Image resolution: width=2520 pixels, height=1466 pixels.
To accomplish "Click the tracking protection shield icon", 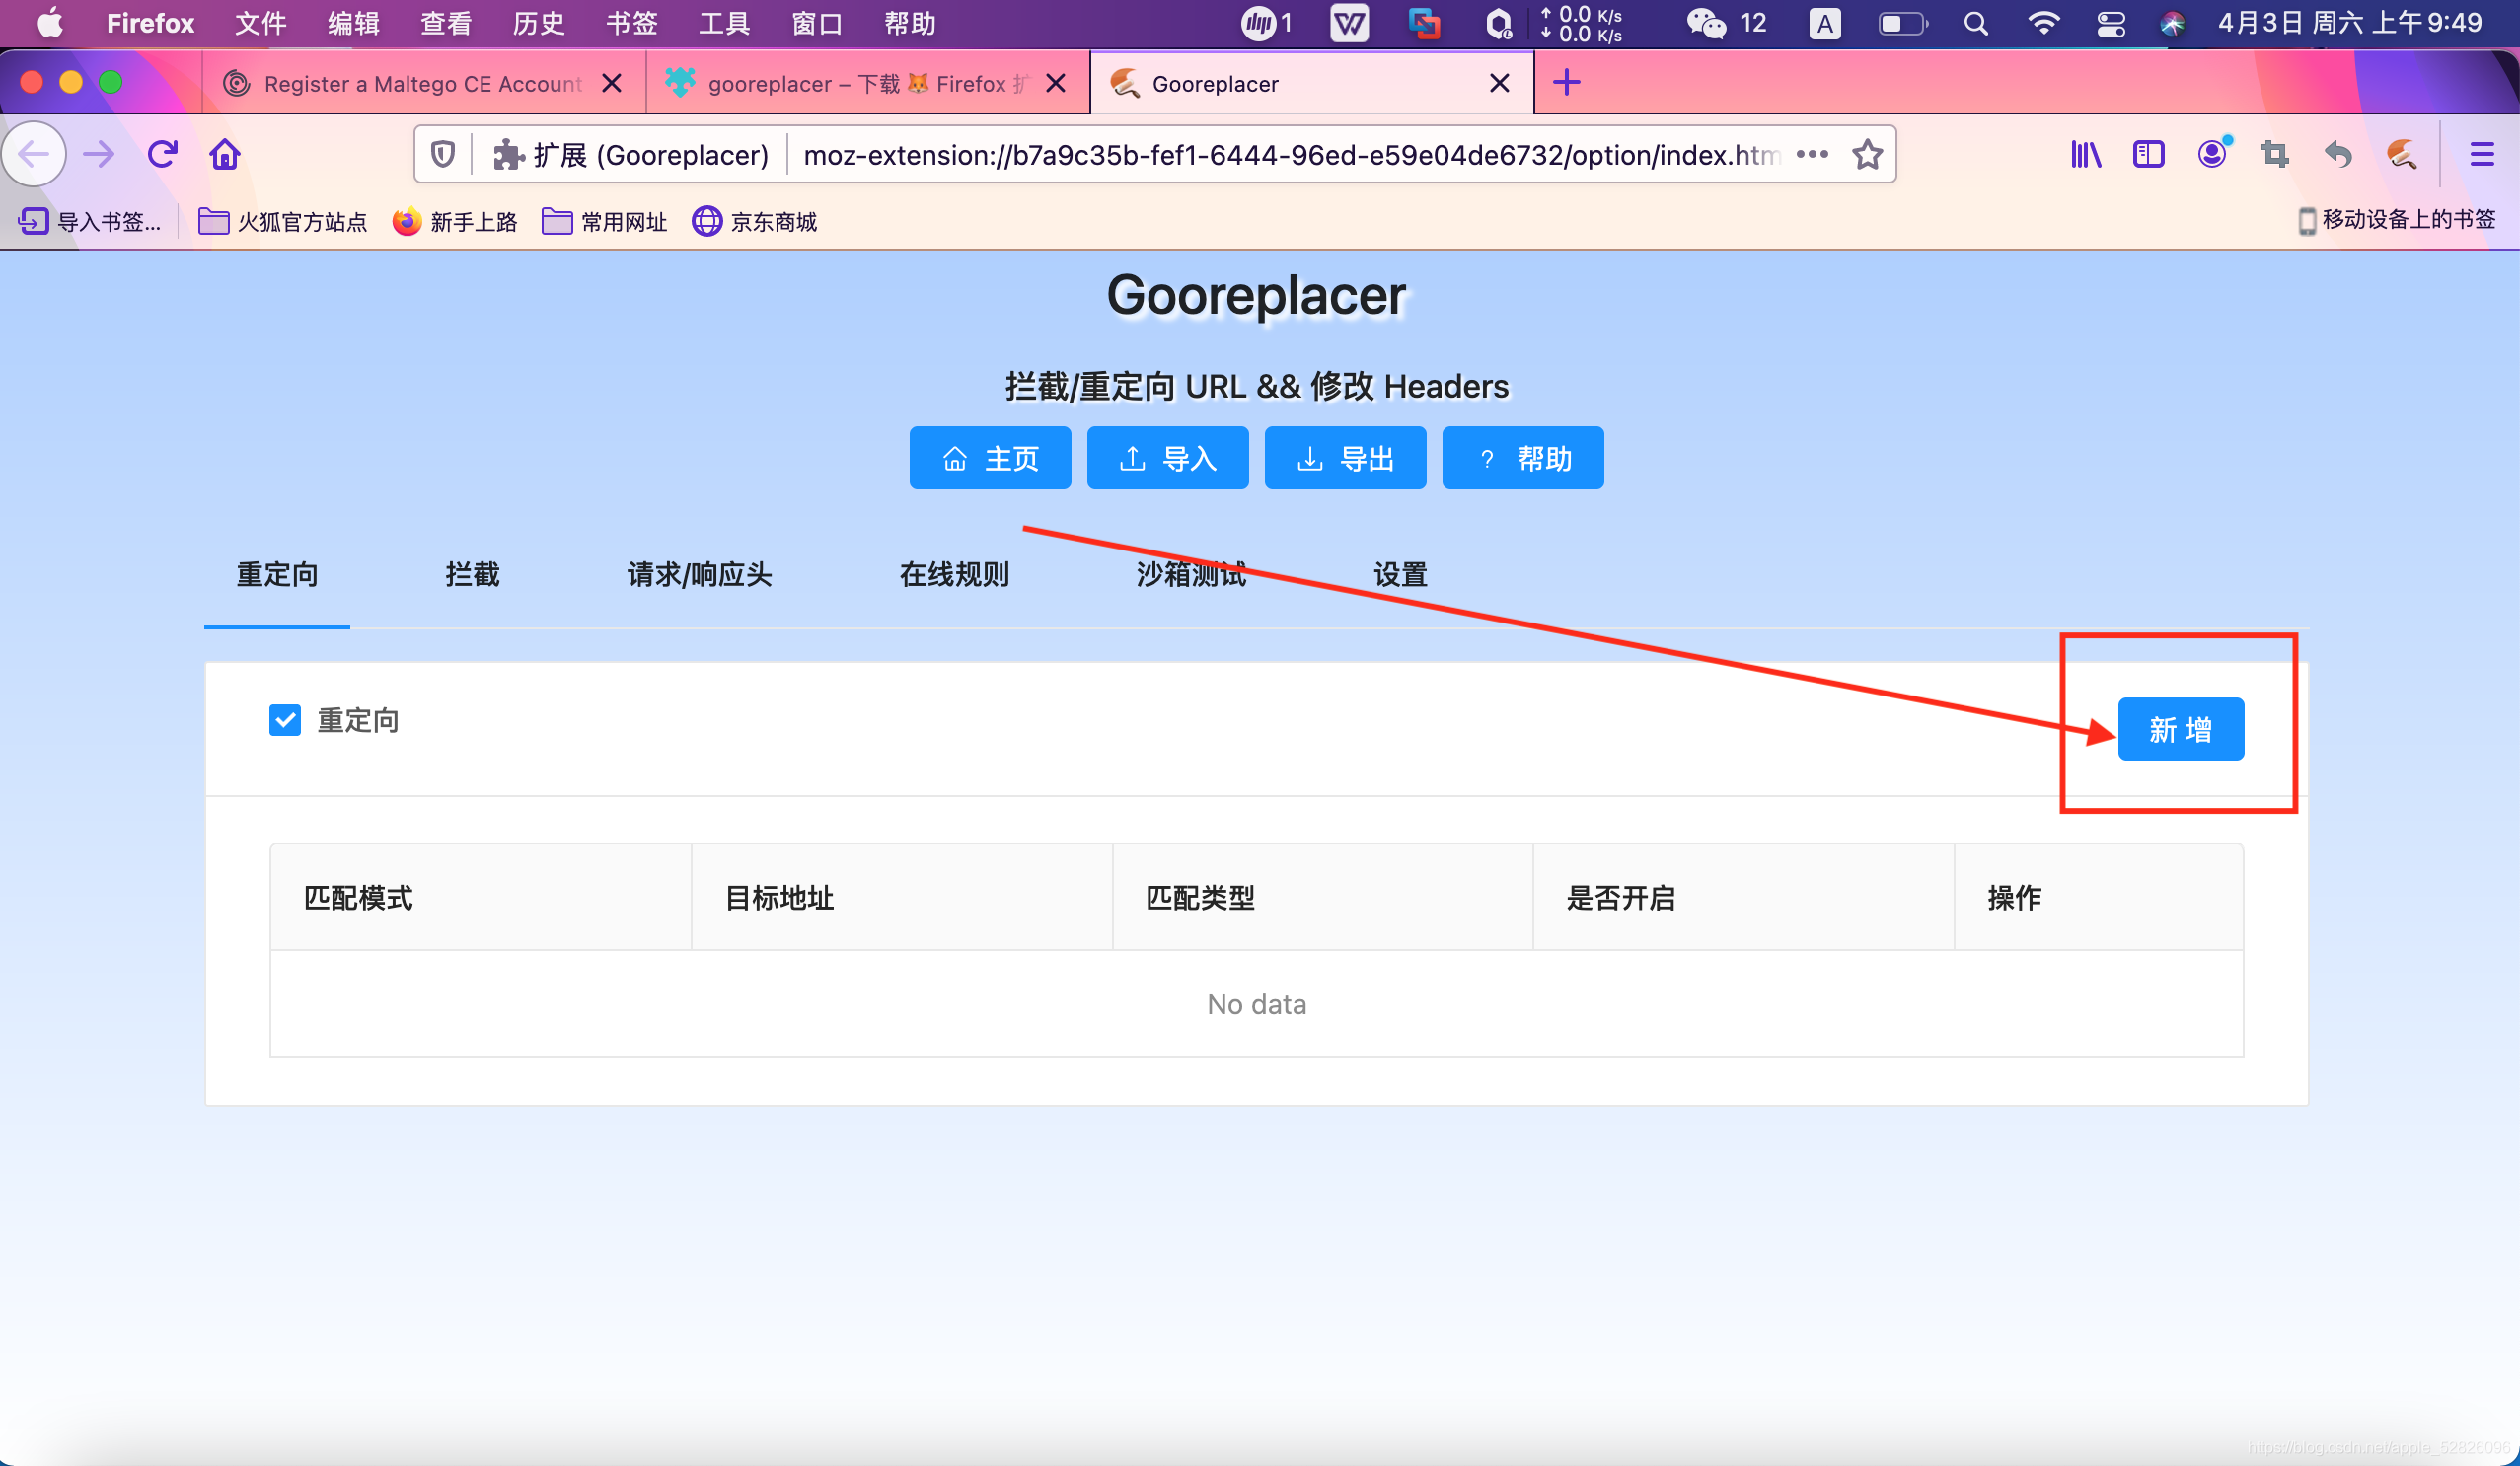I will pyautogui.click(x=443, y=155).
